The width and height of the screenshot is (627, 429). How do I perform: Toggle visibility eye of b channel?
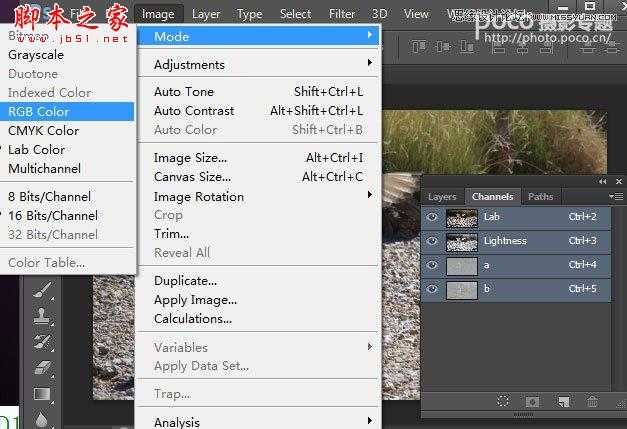[432, 289]
